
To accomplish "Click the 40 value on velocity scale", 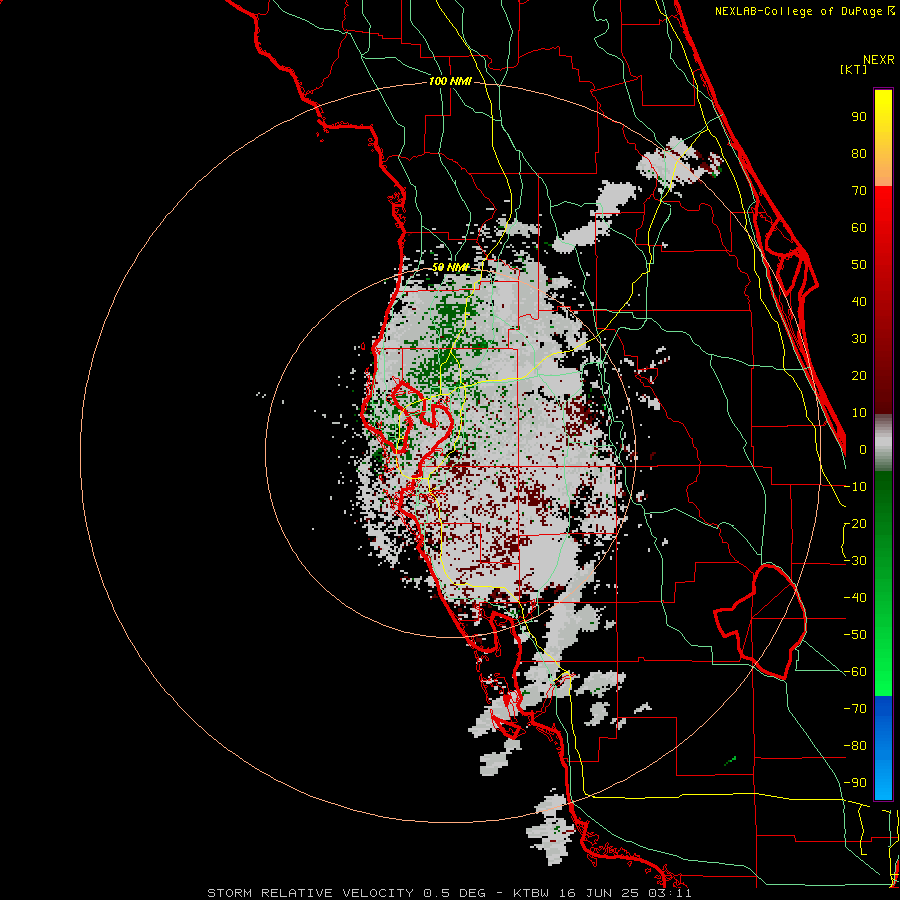I will pyautogui.click(x=859, y=302).
